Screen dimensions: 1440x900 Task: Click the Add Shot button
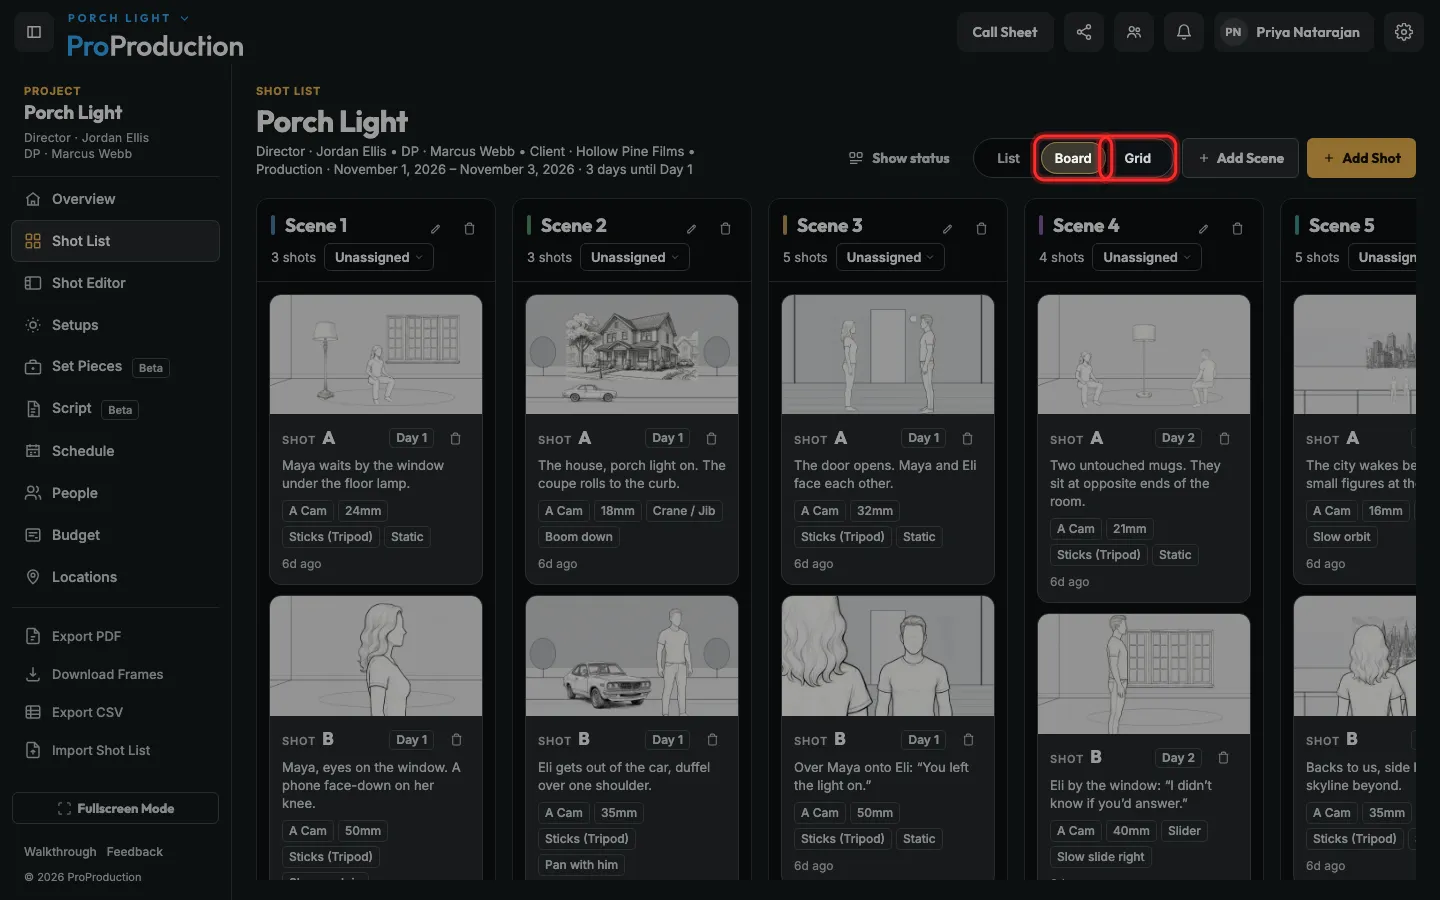tap(1361, 158)
